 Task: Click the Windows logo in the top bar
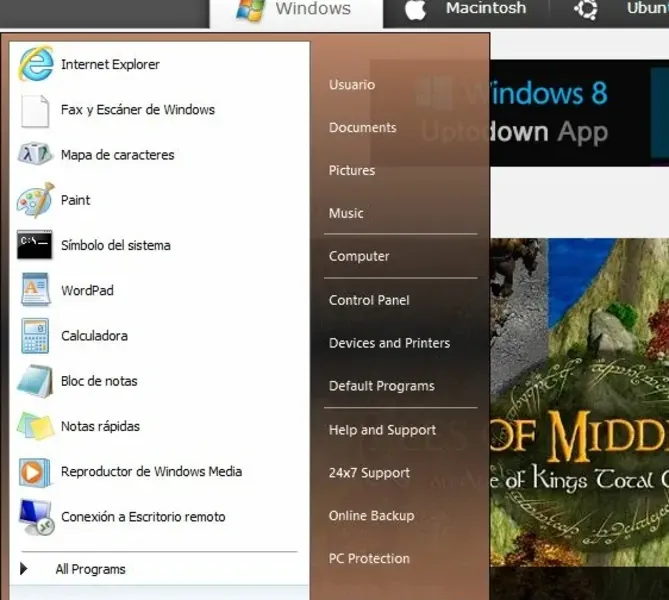pos(250,9)
